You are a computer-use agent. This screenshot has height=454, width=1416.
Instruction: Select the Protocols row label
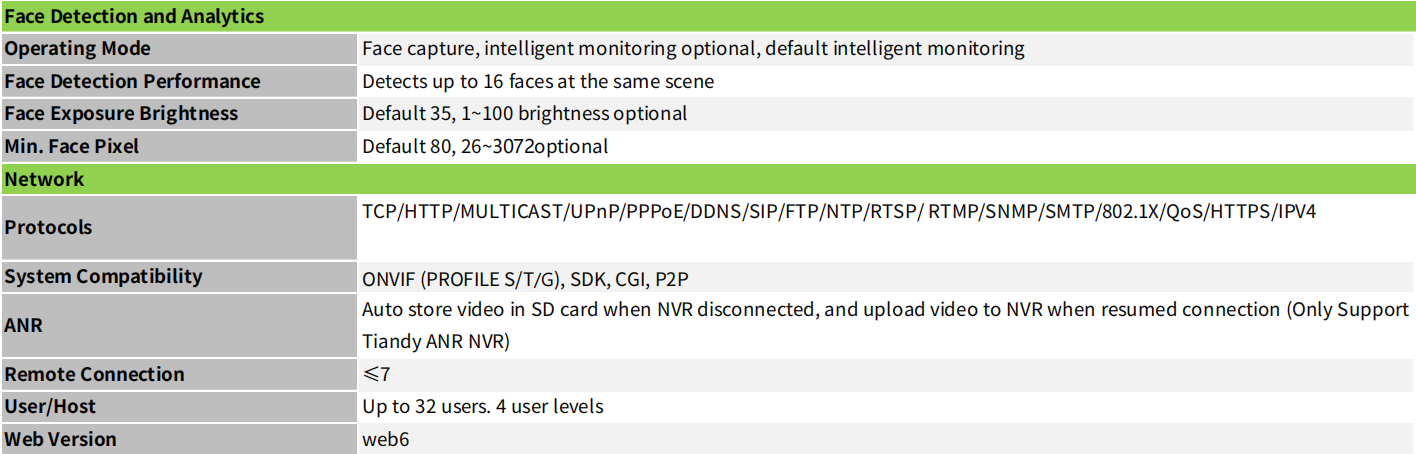(48, 227)
